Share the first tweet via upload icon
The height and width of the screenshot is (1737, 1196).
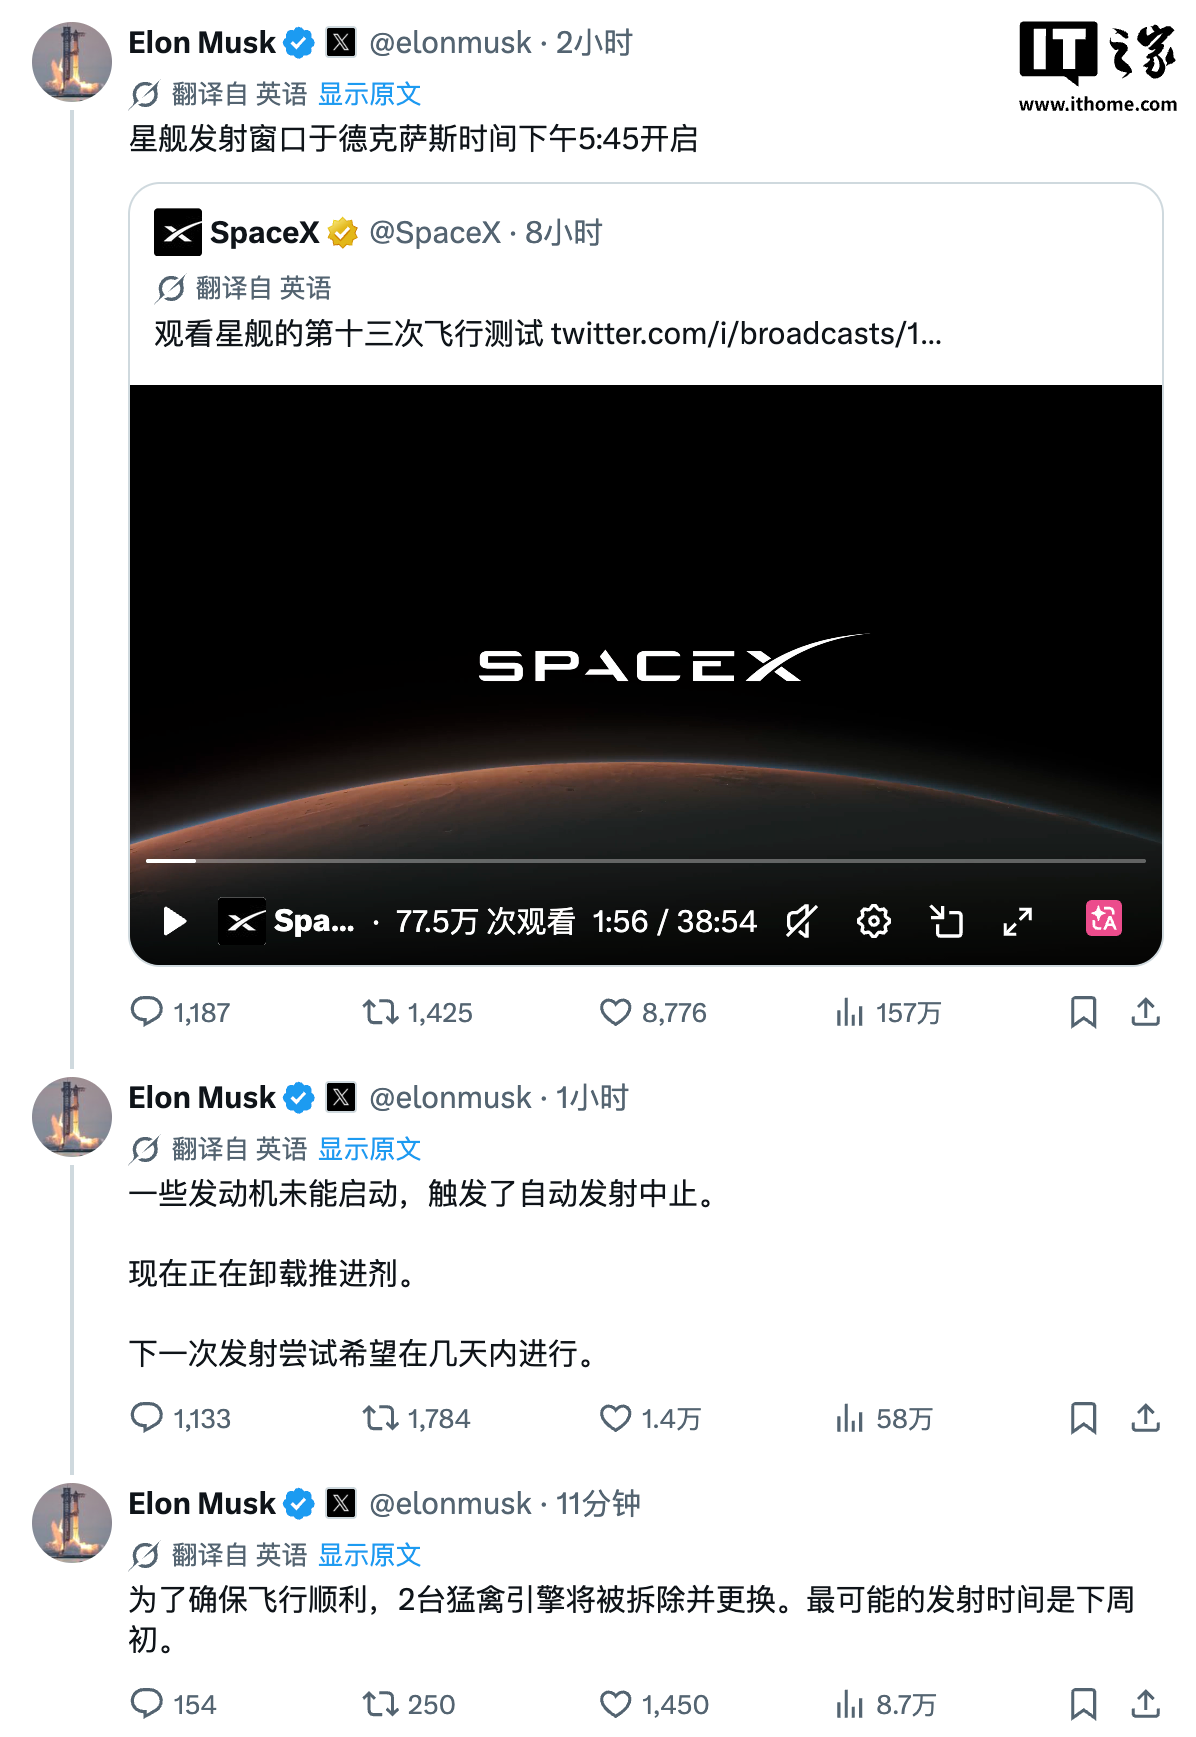1146,1013
